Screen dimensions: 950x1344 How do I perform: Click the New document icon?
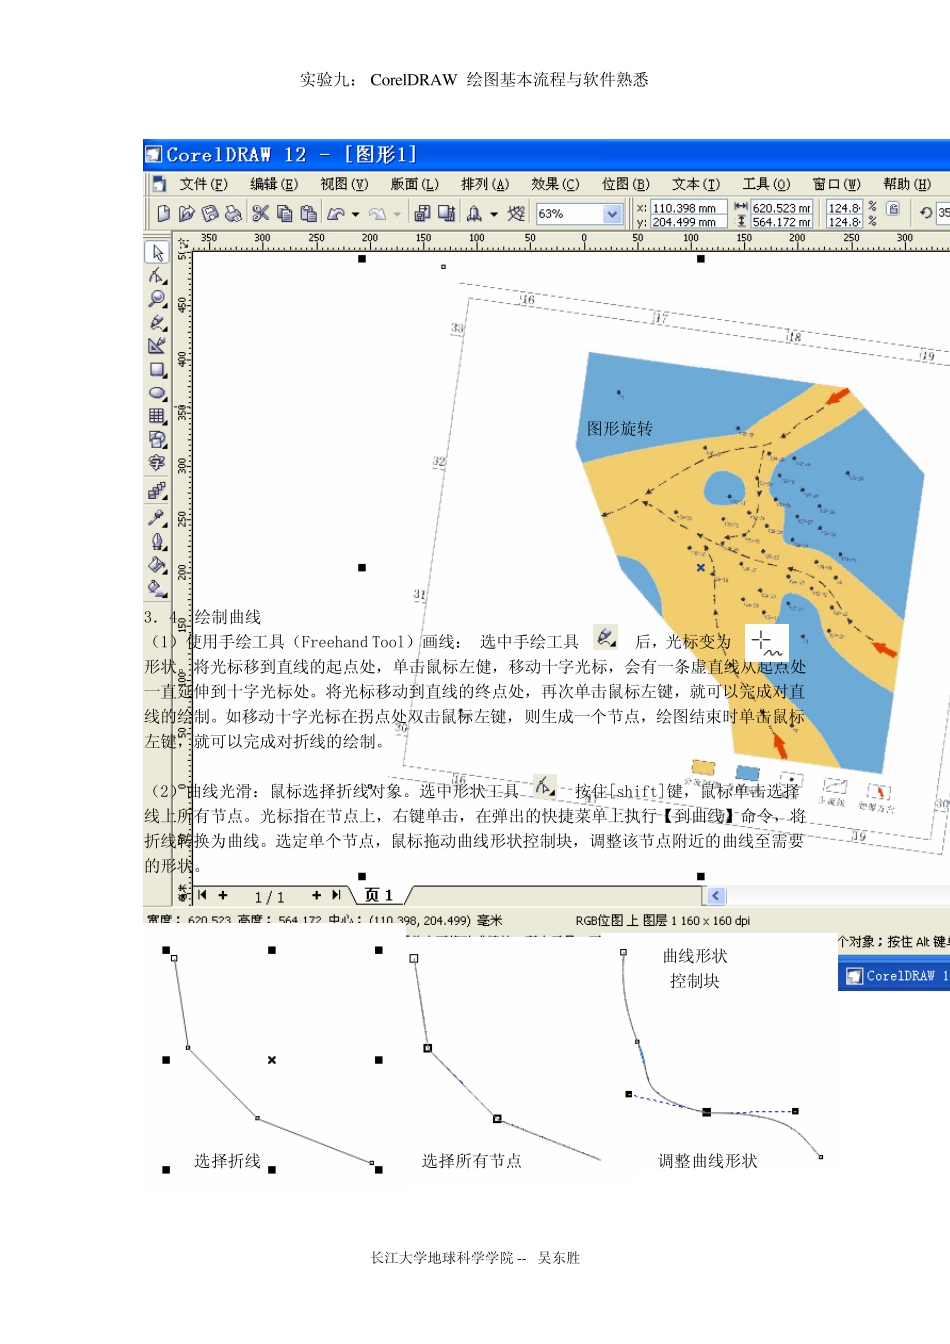[x=163, y=213]
